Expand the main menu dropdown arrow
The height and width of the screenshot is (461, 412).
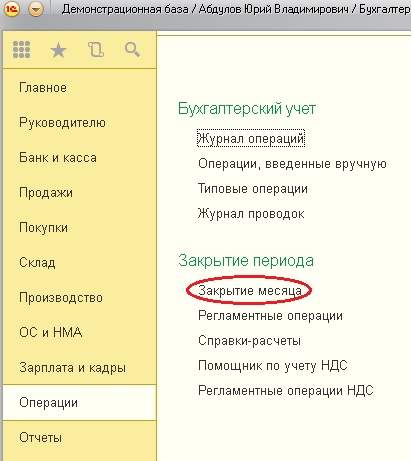pyautogui.click(x=36, y=9)
